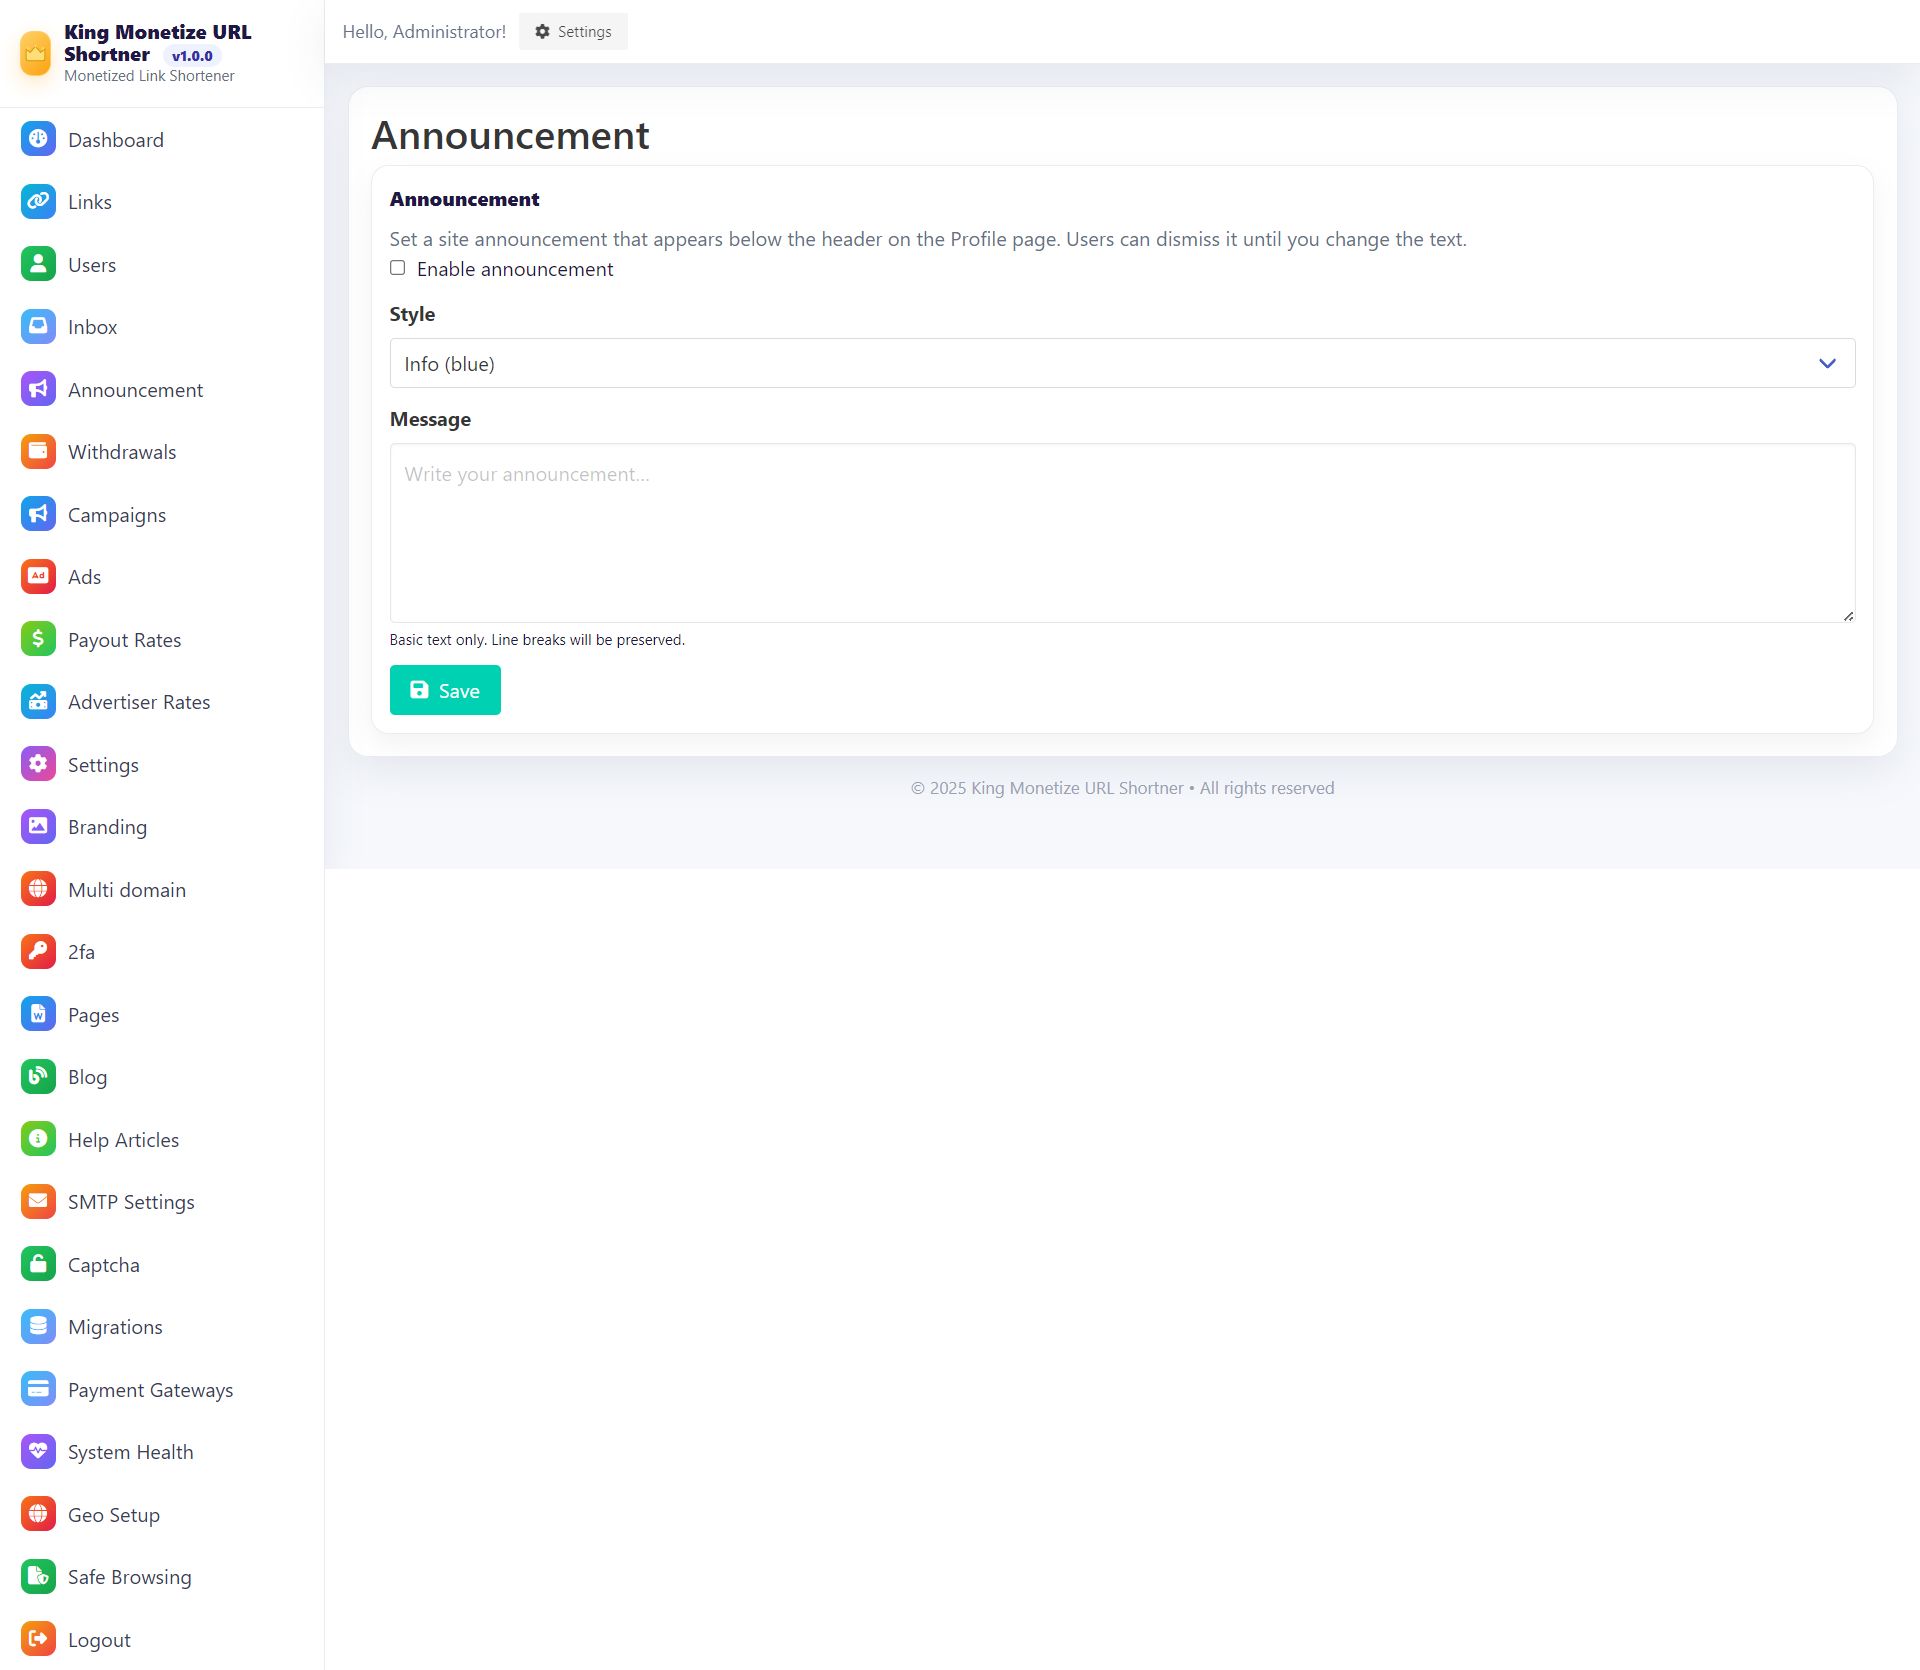Open the Style dropdown Info (blue)
This screenshot has width=1920, height=1670.
click(1100, 364)
